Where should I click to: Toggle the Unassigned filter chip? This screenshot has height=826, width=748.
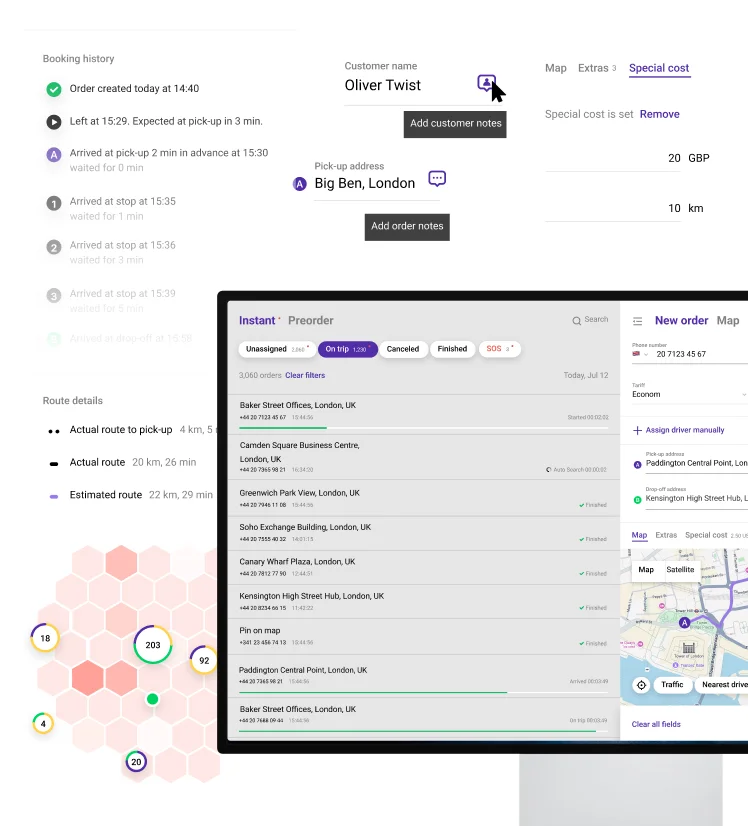[274, 349]
